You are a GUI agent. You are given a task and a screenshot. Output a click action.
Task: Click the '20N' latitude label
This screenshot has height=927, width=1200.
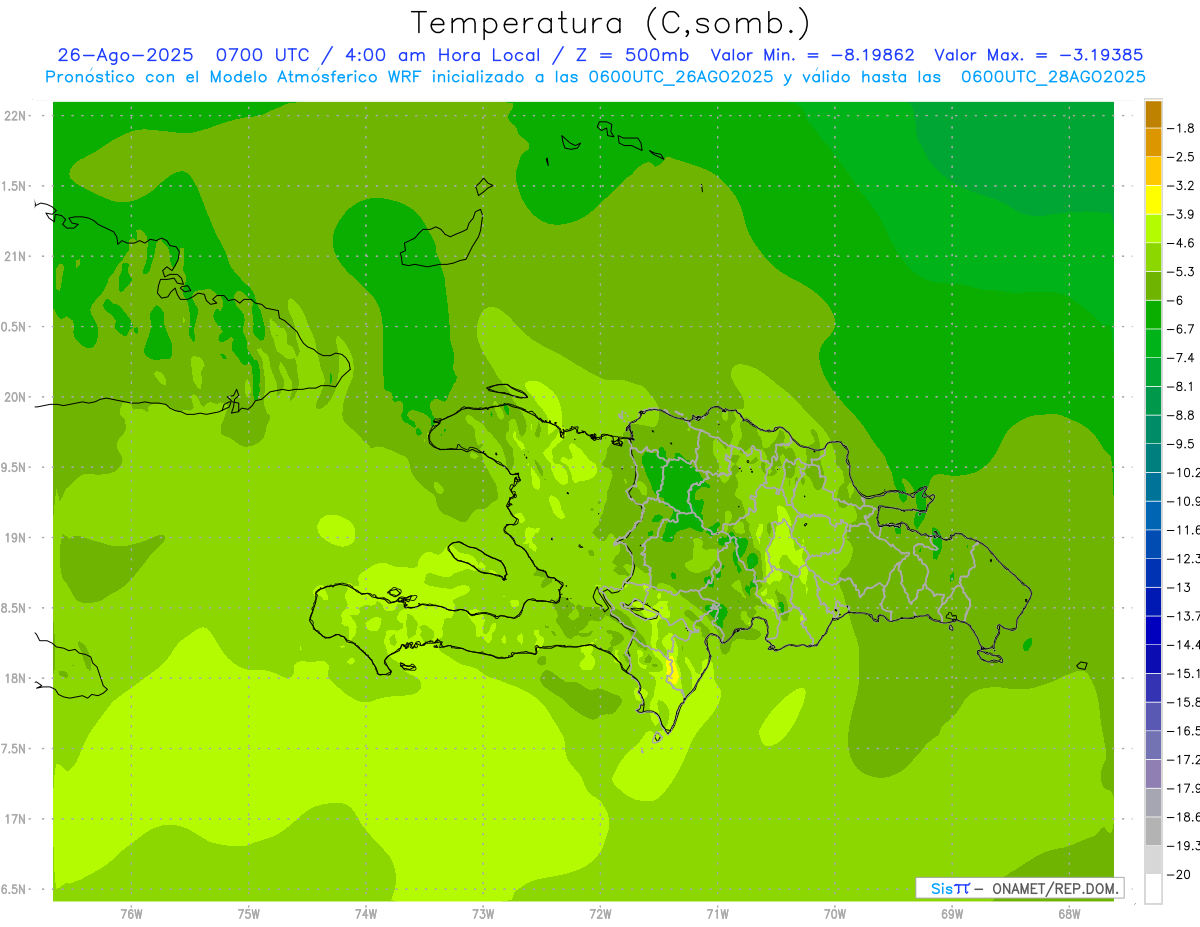tap(17, 397)
